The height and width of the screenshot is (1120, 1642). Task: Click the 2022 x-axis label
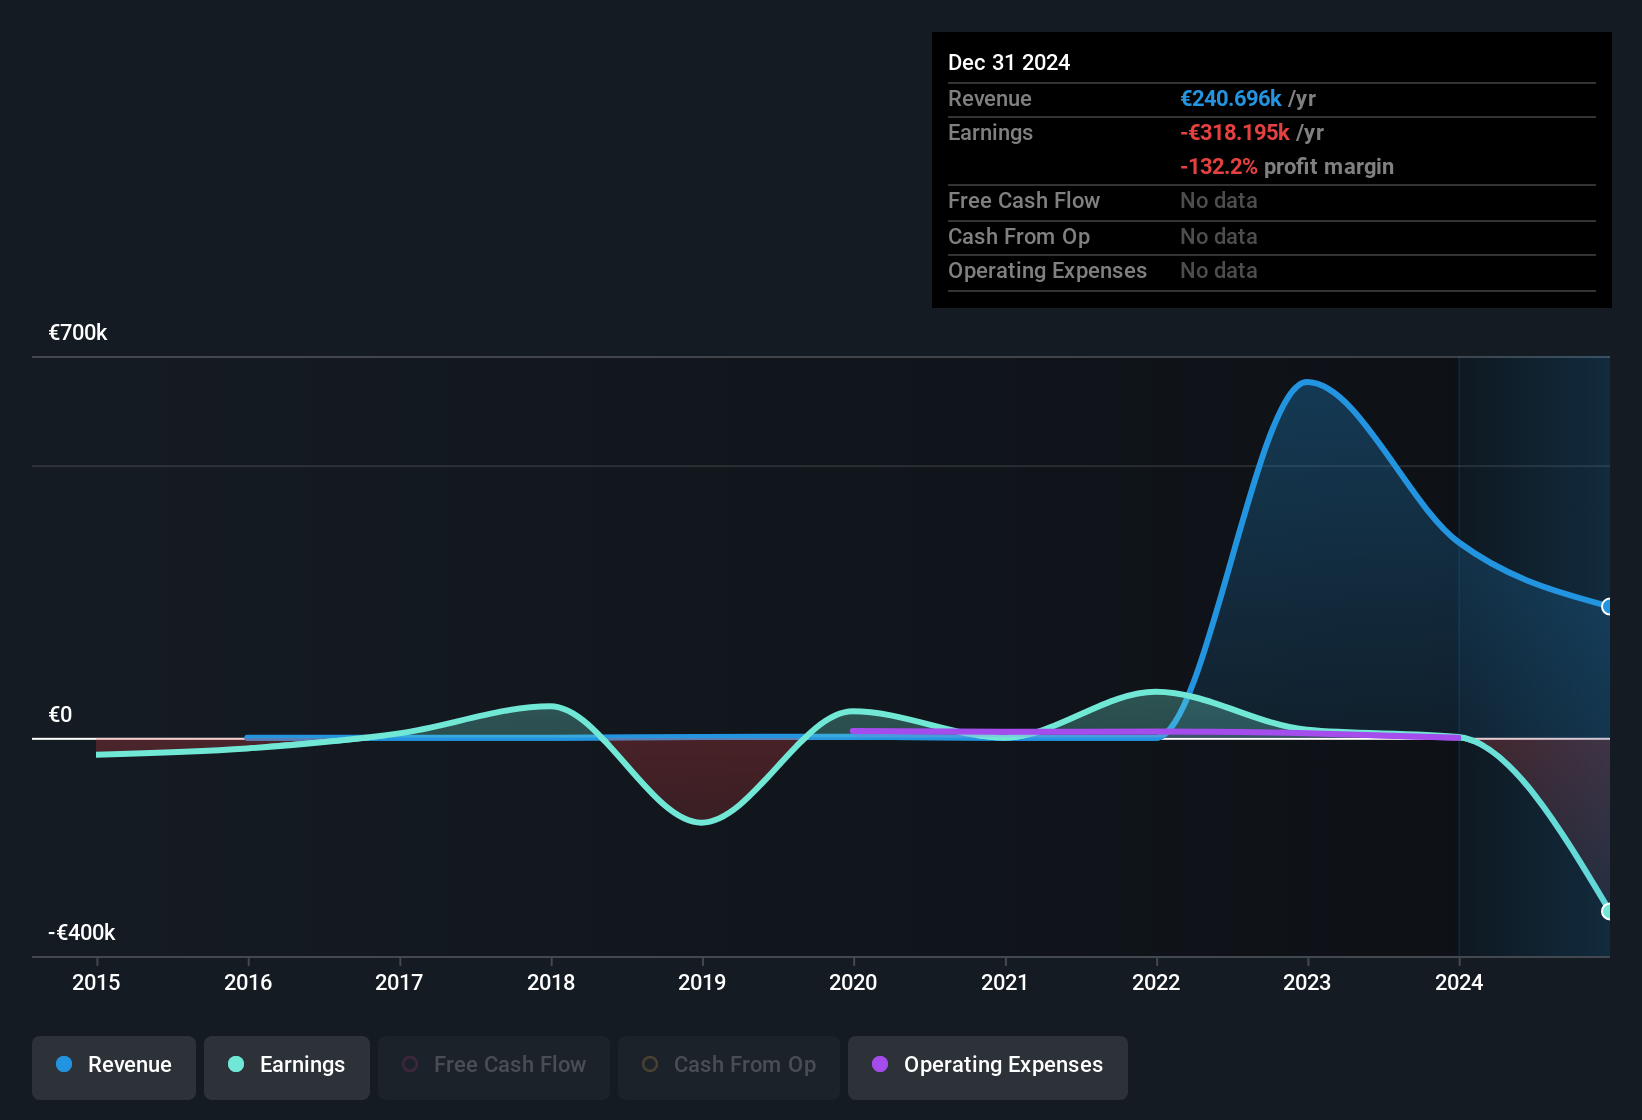[x=1156, y=982]
